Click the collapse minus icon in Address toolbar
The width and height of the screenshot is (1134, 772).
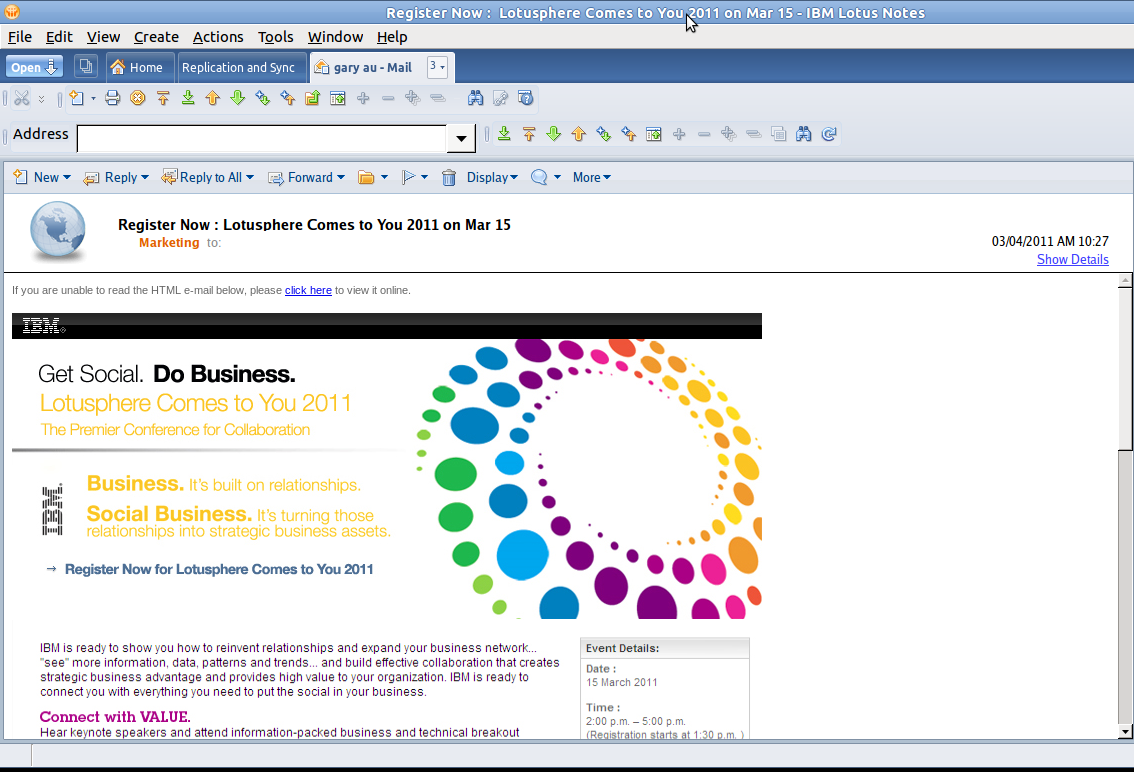point(704,134)
